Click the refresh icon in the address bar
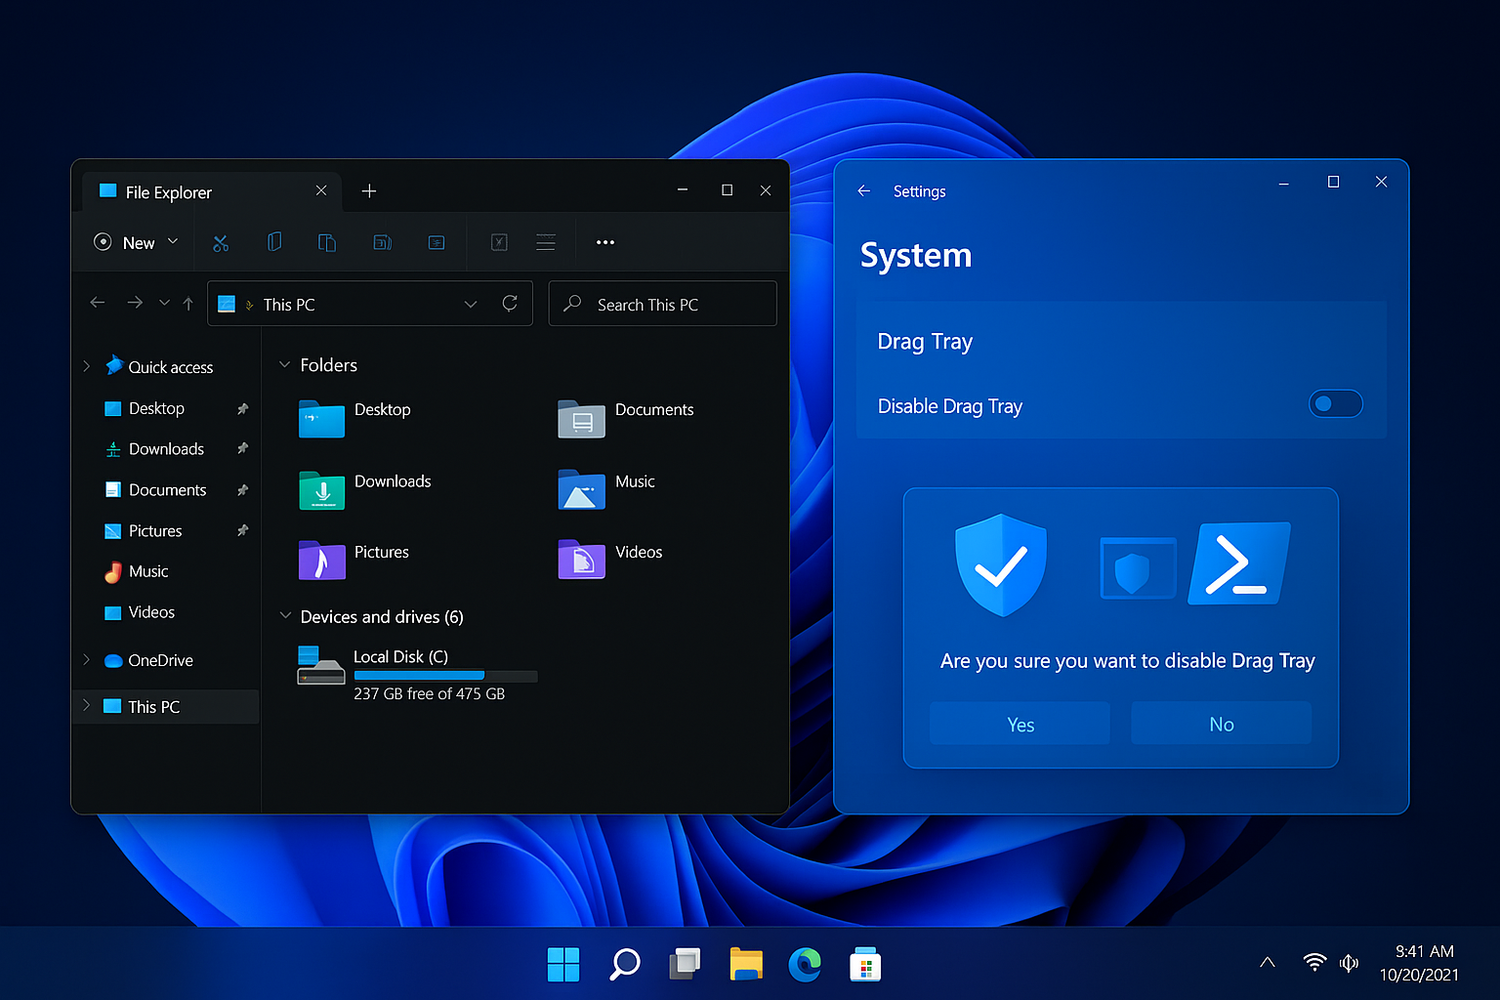This screenshot has height=1000, width=1500. tap(510, 303)
